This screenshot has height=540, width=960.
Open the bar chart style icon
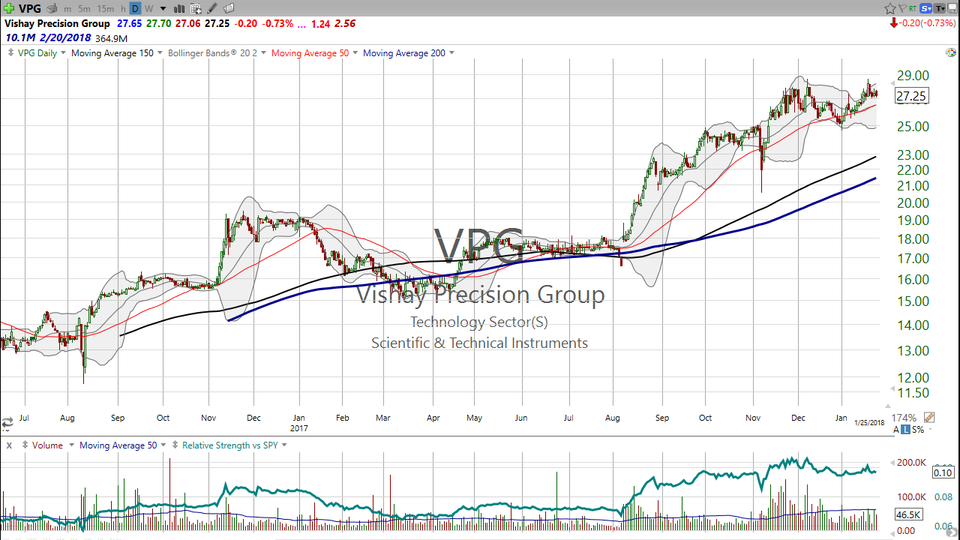tap(179, 9)
